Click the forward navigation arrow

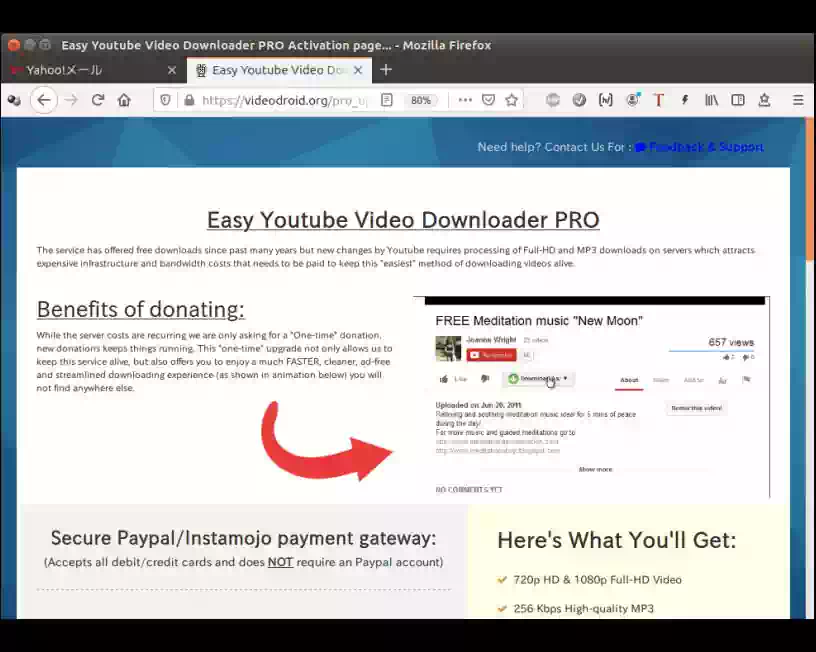71,100
